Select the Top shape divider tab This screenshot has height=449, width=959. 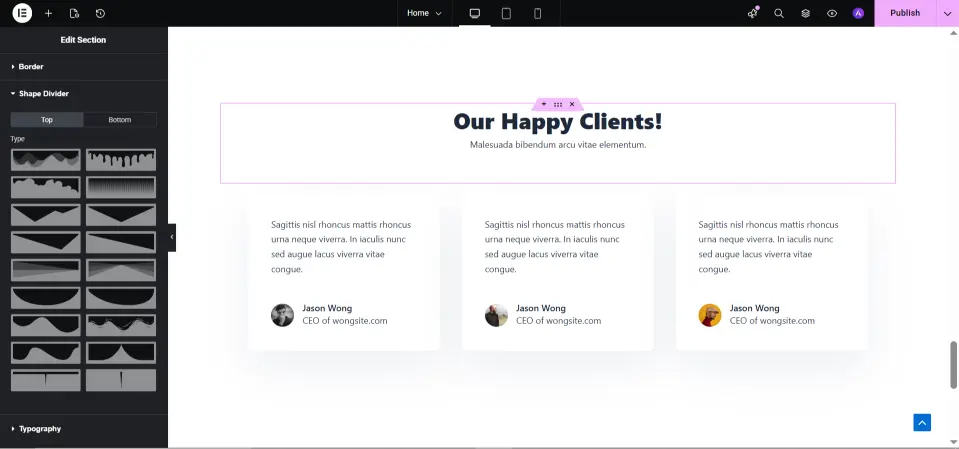[x=47, y=120]
